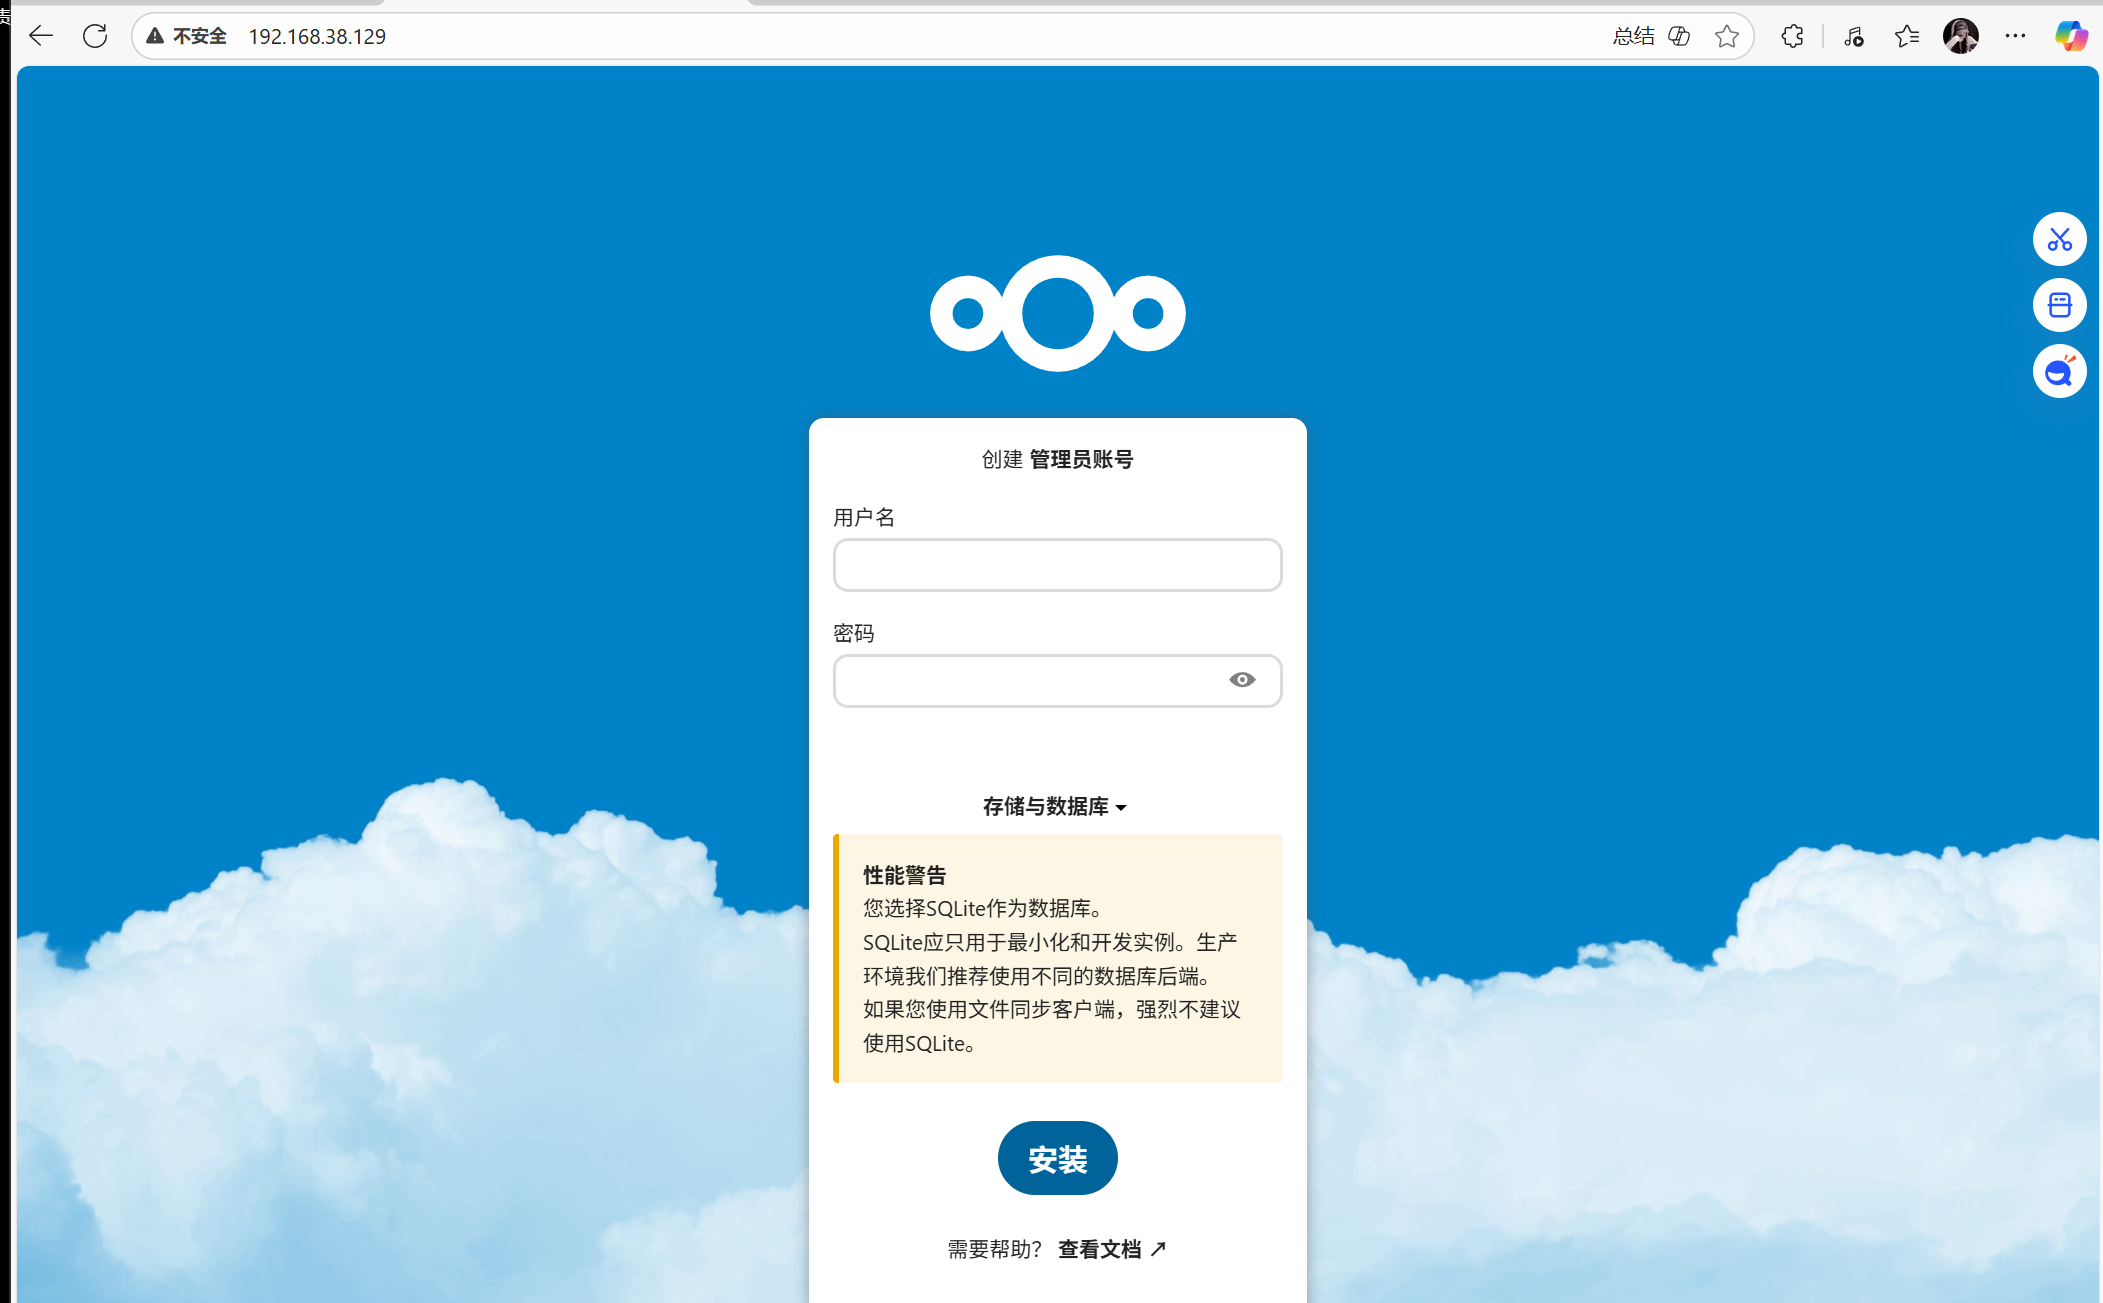The width and height of the screenshot is (2103, 1303).
Task: Click the 性能警告 warning title
Action: pos(904,875)
